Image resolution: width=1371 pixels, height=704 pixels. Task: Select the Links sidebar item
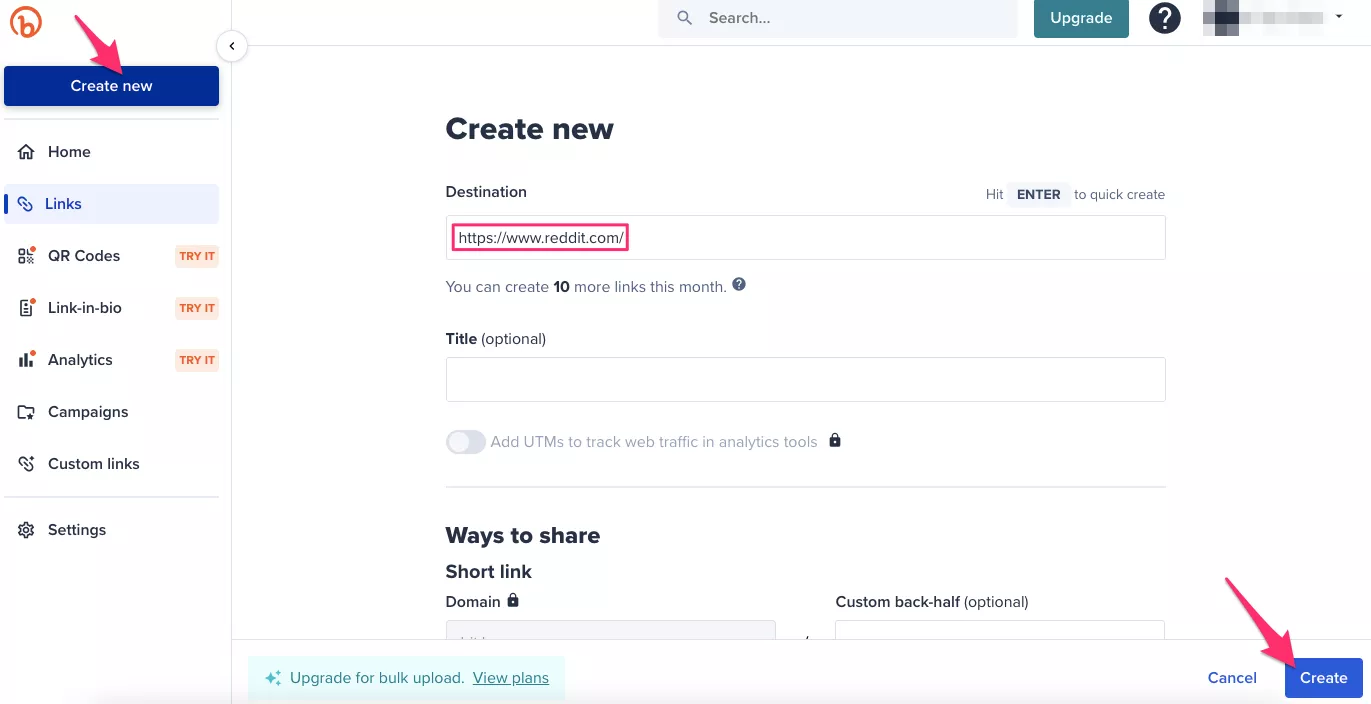pos(111,204)
